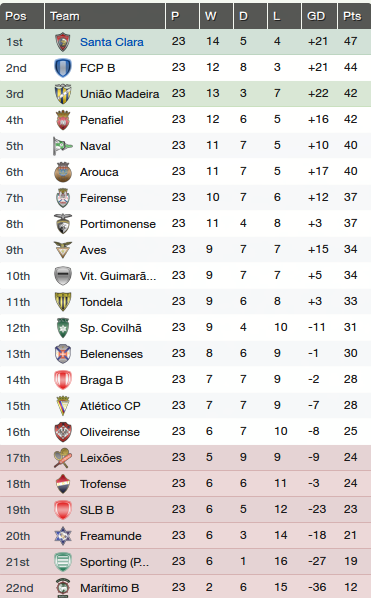Click the Team column header
This screenshot has width=371, height=598.
(105, 16)
